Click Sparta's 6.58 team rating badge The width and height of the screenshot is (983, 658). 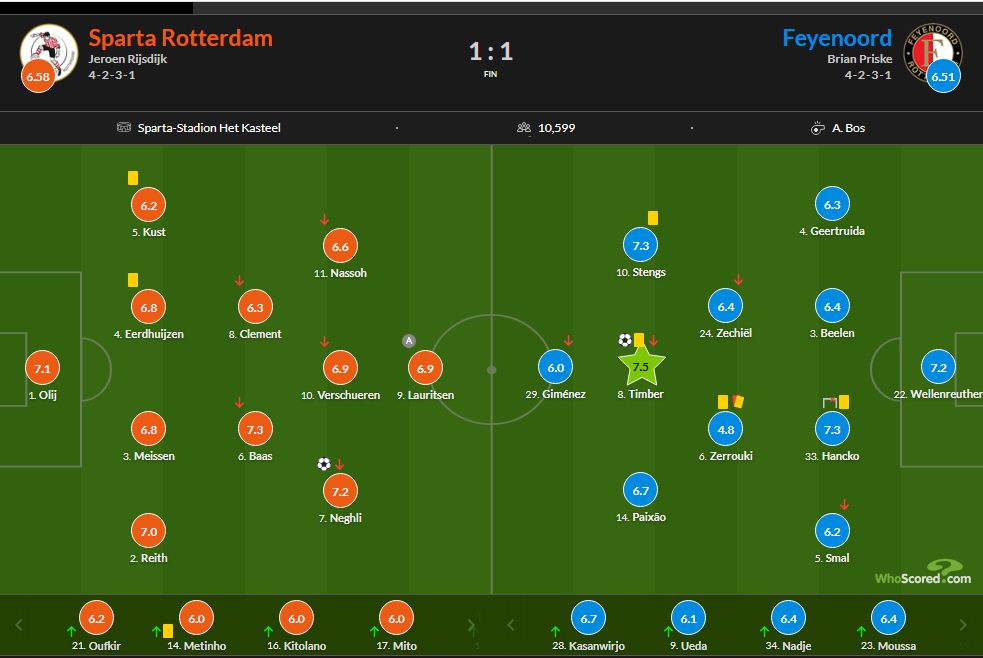[38, 77]
